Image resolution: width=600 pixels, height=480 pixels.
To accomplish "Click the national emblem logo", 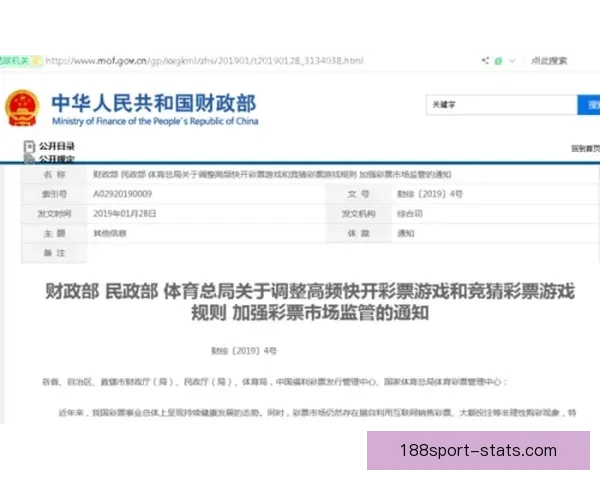I will (22, 108).
